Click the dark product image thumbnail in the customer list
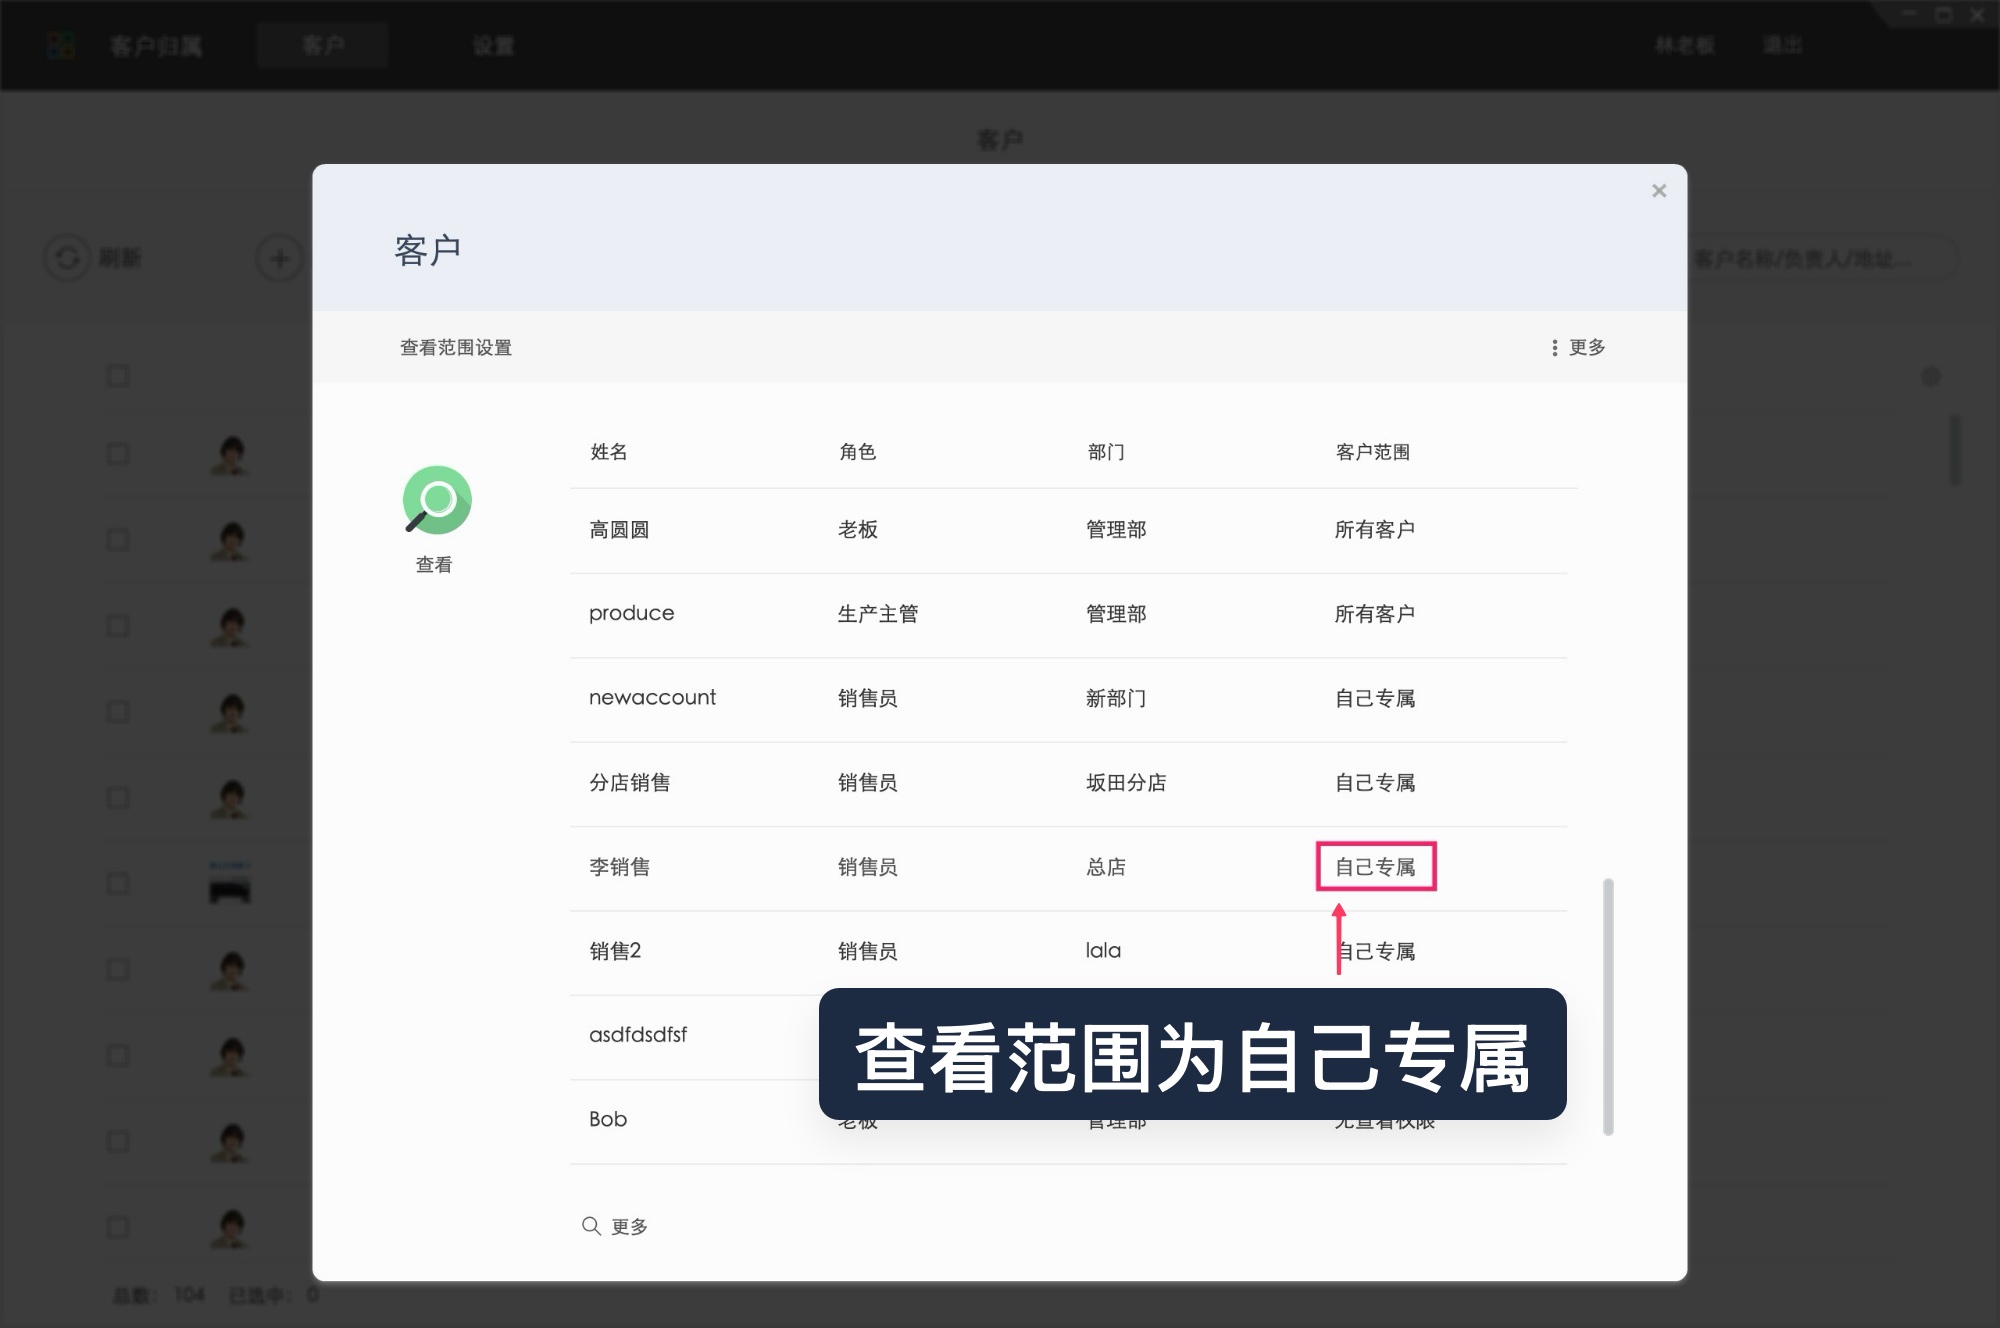Screen dimensions: 2000x1328 click(x=228, y=882)
